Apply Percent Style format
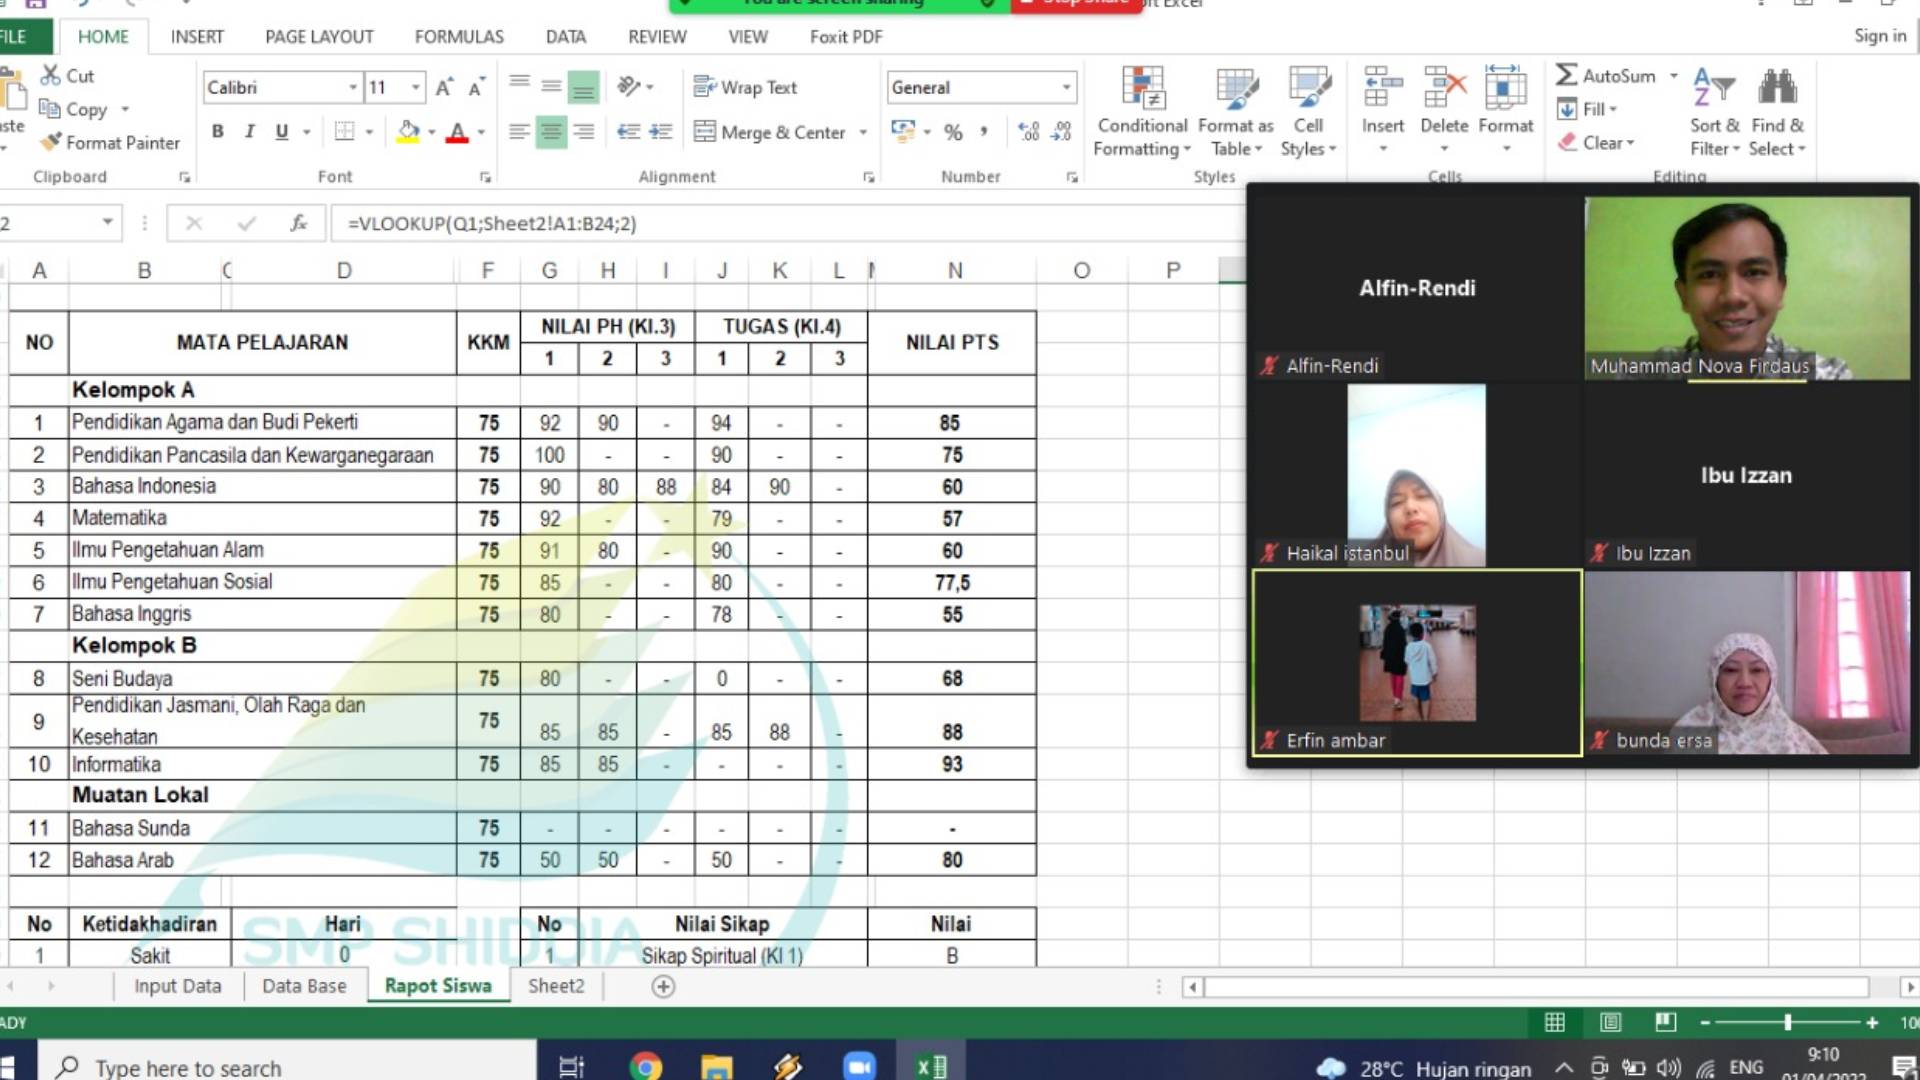1920x1080 pixels. pyautogui.click(x=953, y=132)
